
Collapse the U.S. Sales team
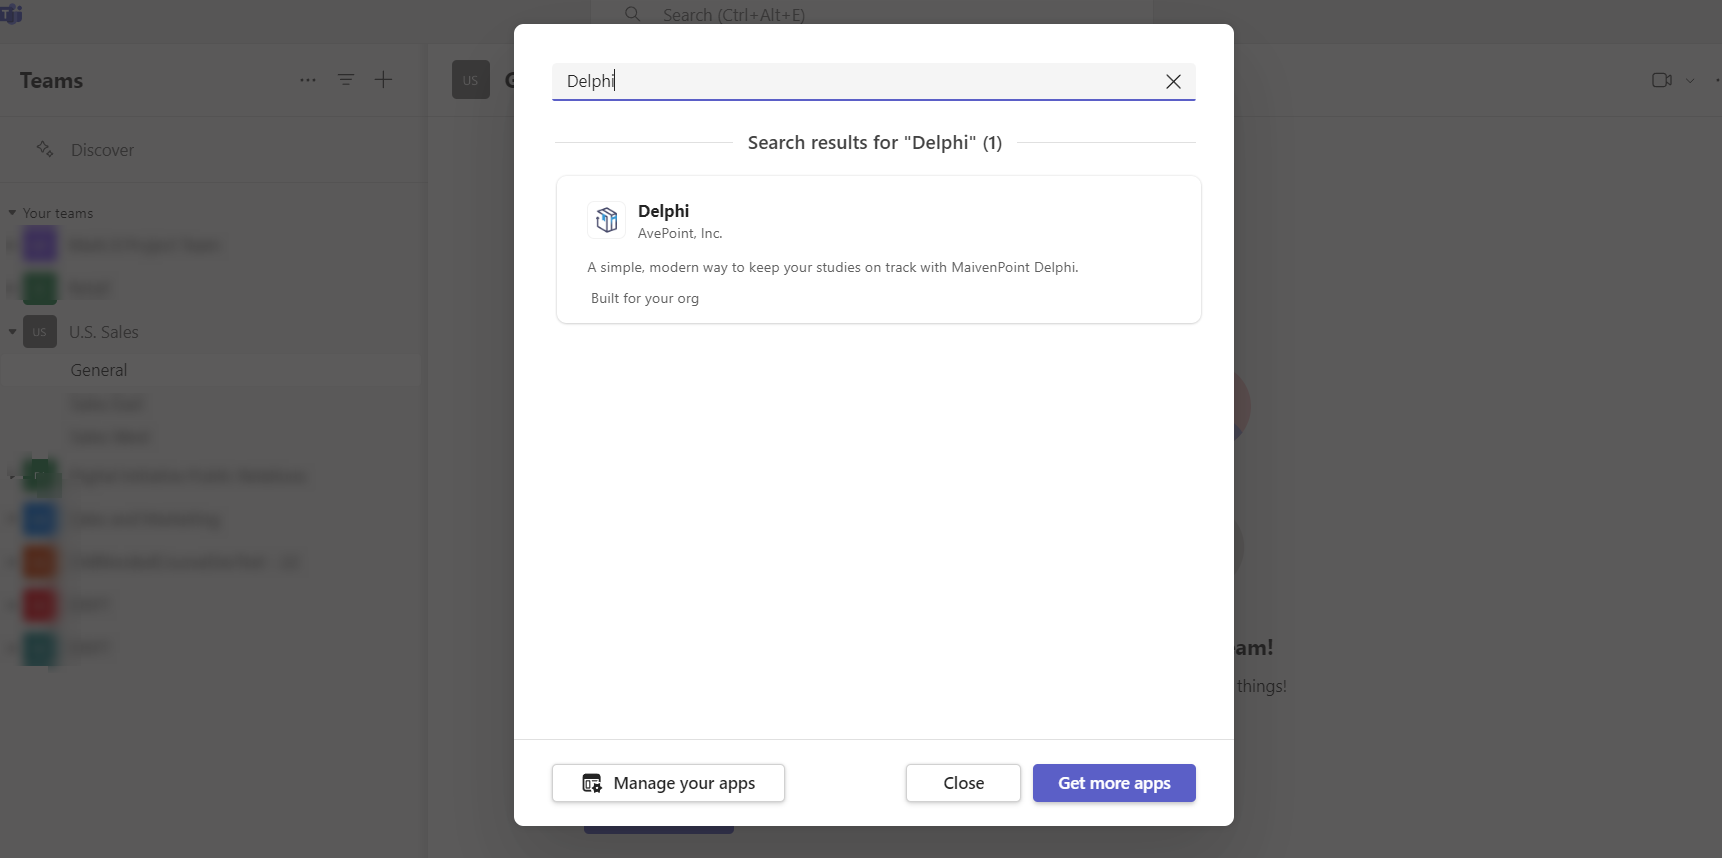click(12, 332)
